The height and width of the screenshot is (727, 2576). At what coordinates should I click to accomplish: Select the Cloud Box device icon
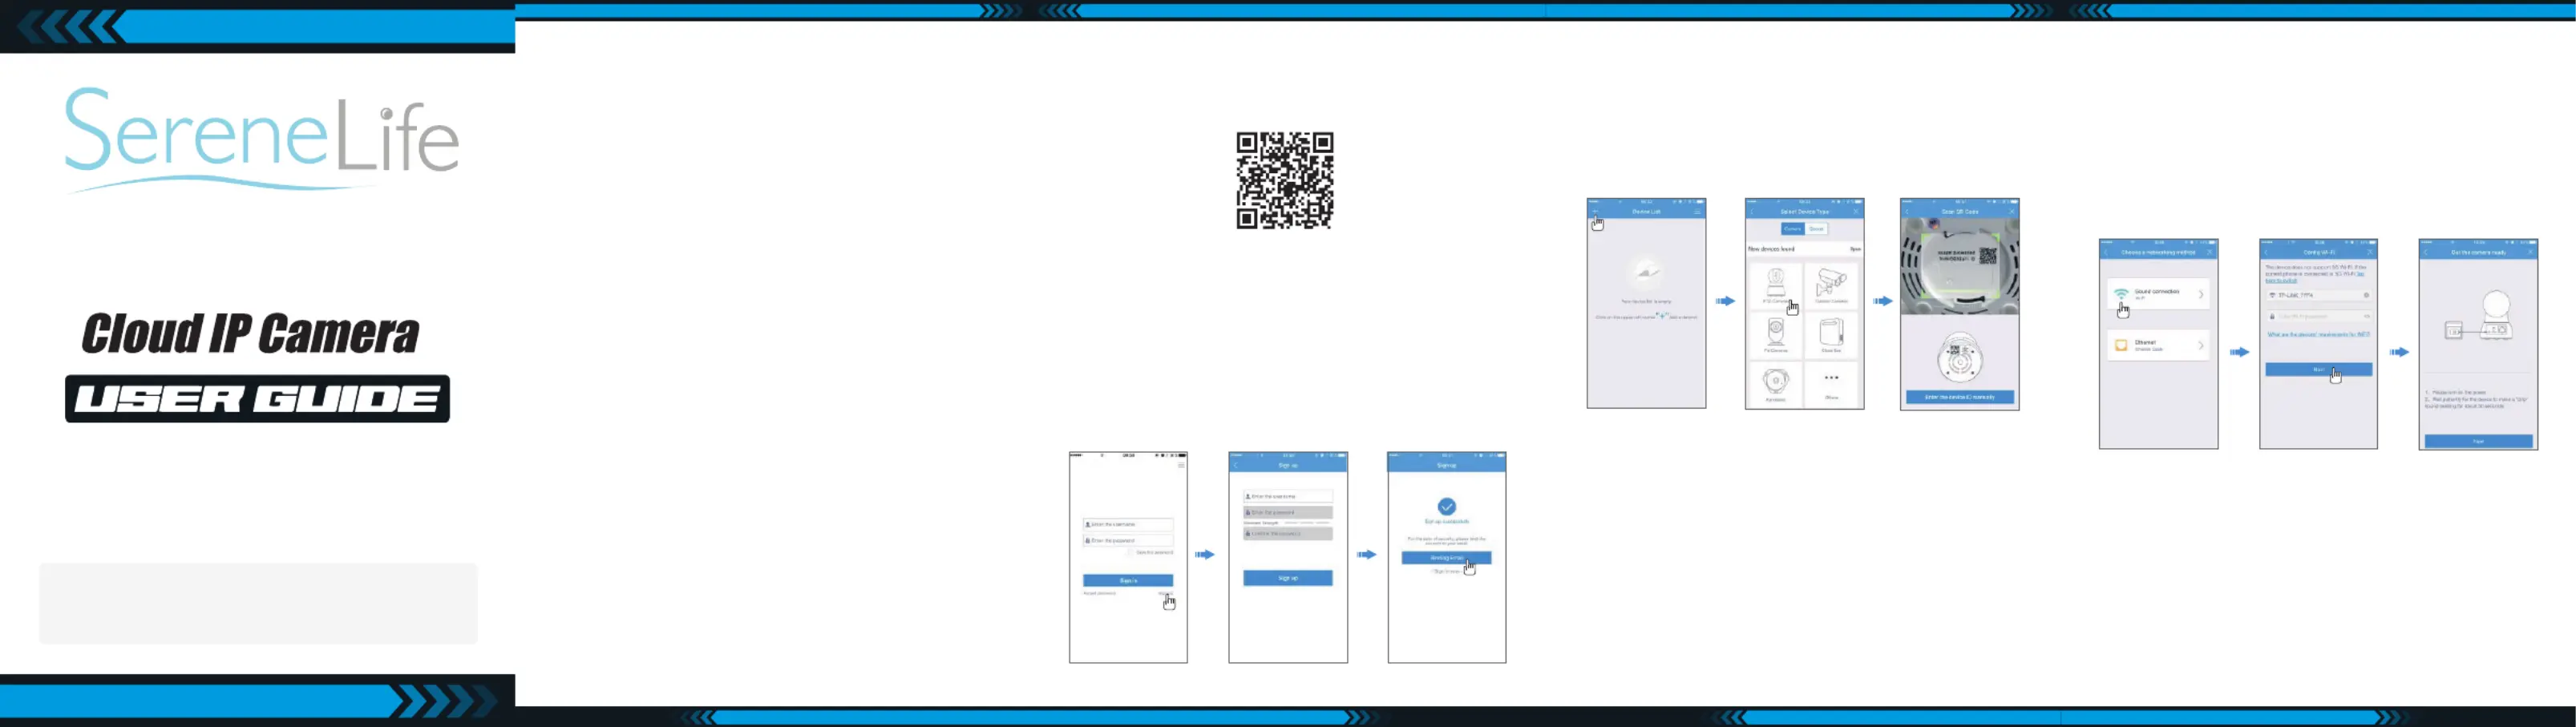1831,332
